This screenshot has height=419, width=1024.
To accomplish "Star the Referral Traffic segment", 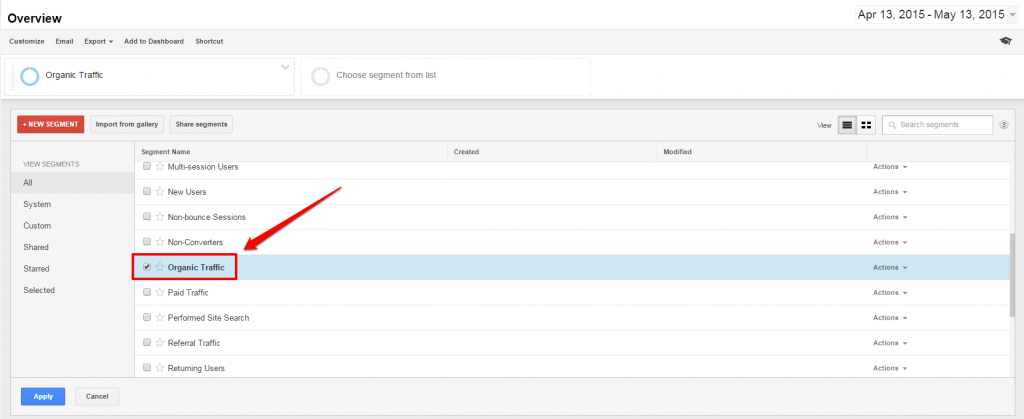I will (159, 343).
